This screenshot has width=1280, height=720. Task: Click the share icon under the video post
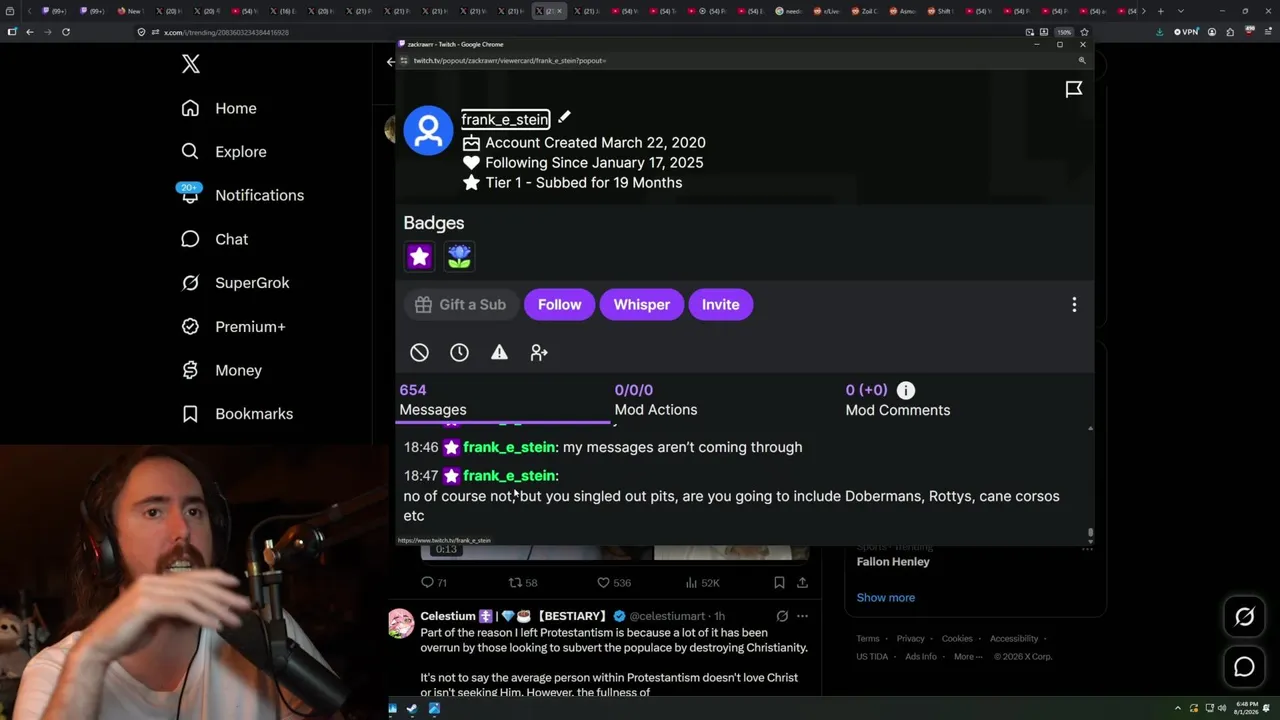coord(802,582)
